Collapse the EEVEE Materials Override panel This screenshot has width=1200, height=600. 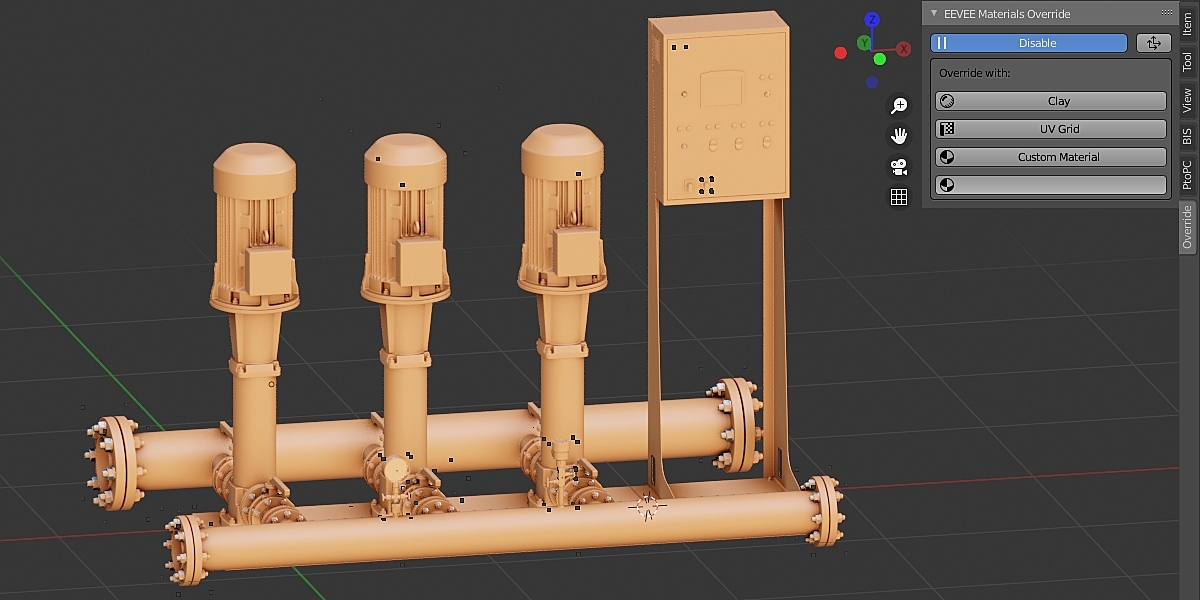937,13
